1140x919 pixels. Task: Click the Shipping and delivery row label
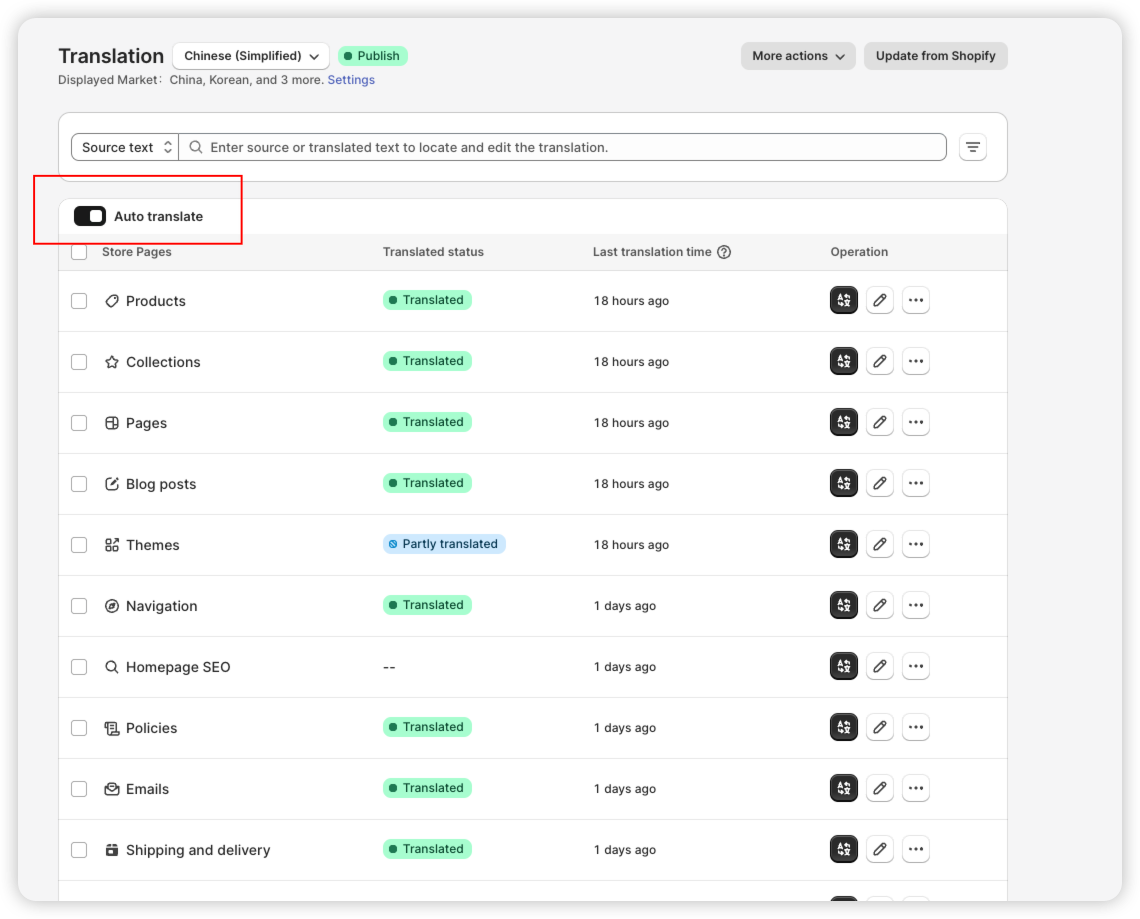(198, 851)
